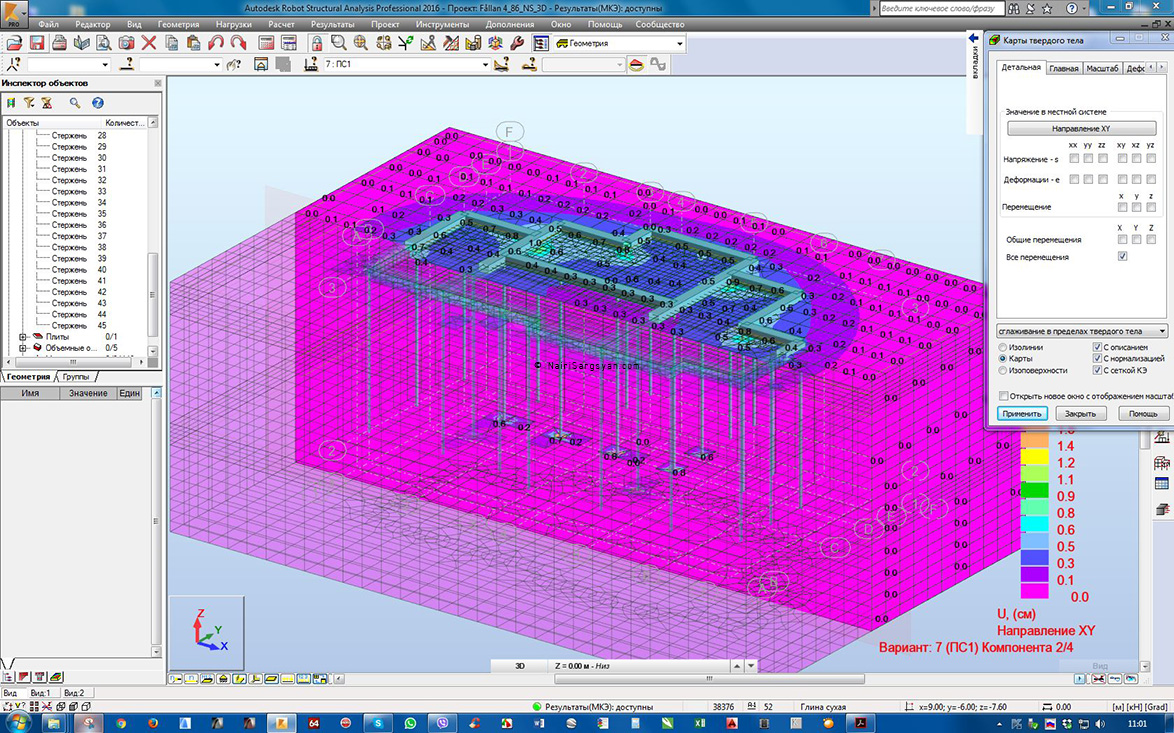Click the Open project folder icon
Image resolution: width=1174 pixels, height=733 pixels.
(13, 43)
